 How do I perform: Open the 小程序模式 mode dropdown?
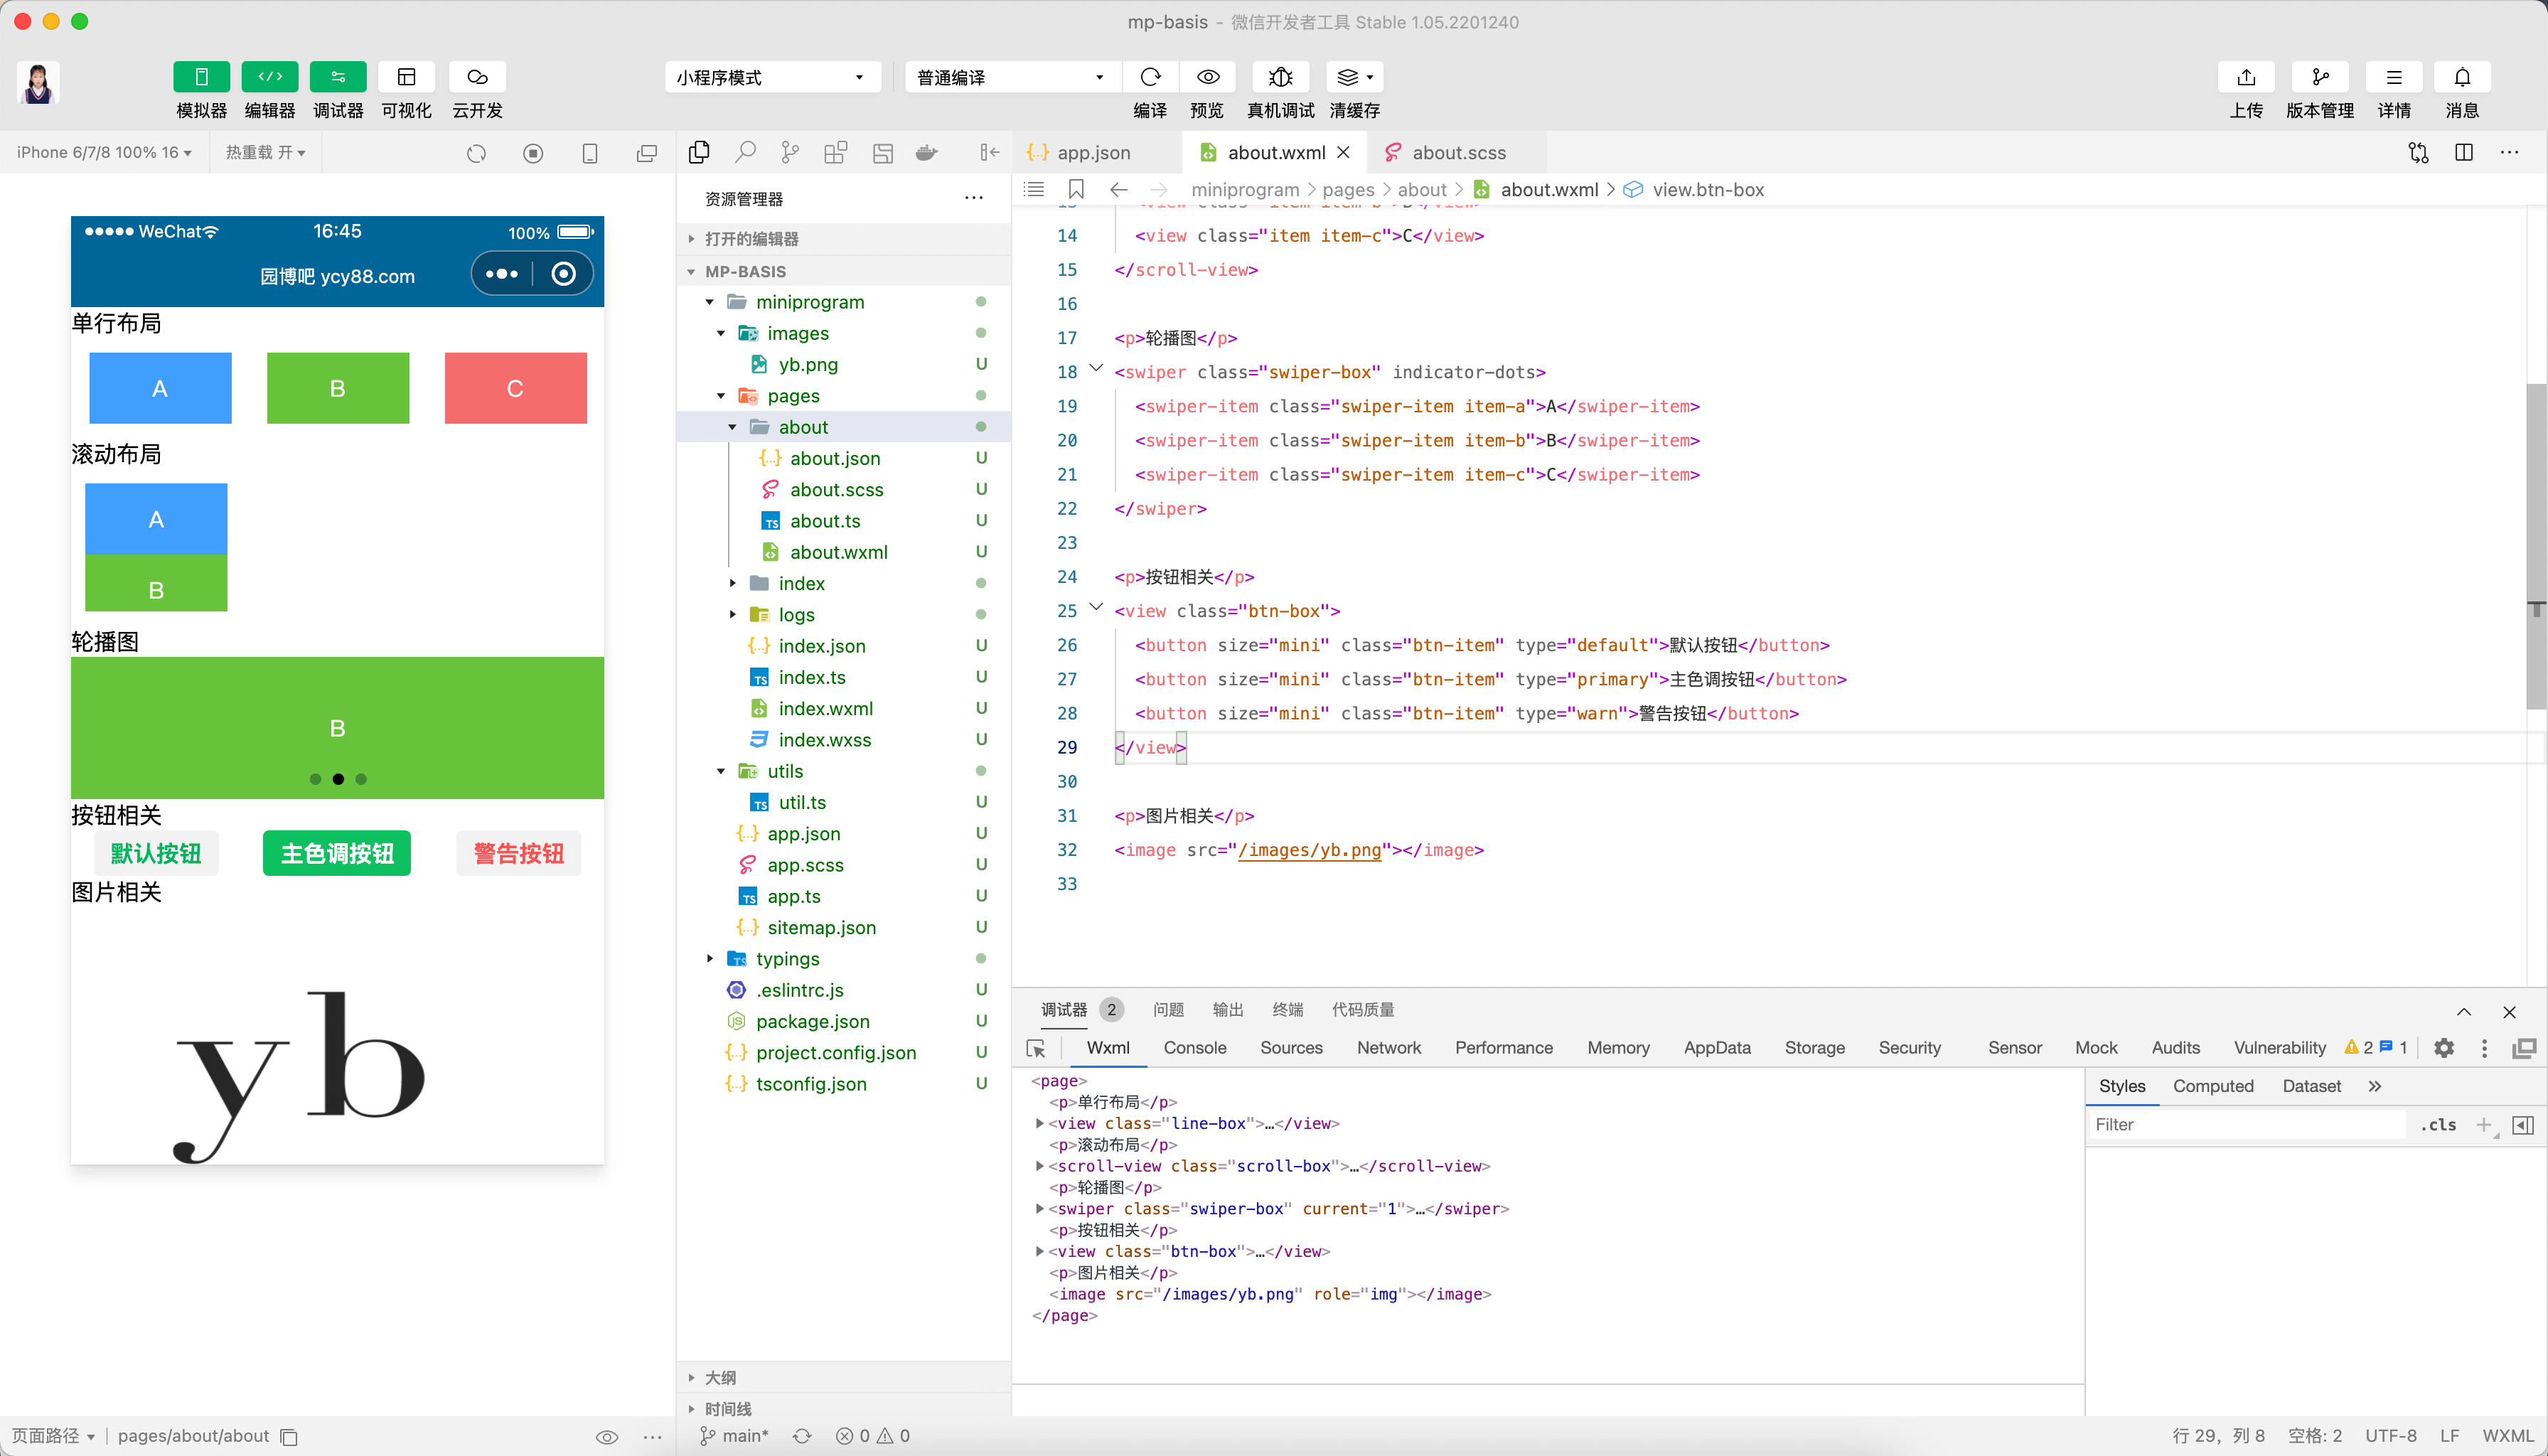click(x=772, y=77)
